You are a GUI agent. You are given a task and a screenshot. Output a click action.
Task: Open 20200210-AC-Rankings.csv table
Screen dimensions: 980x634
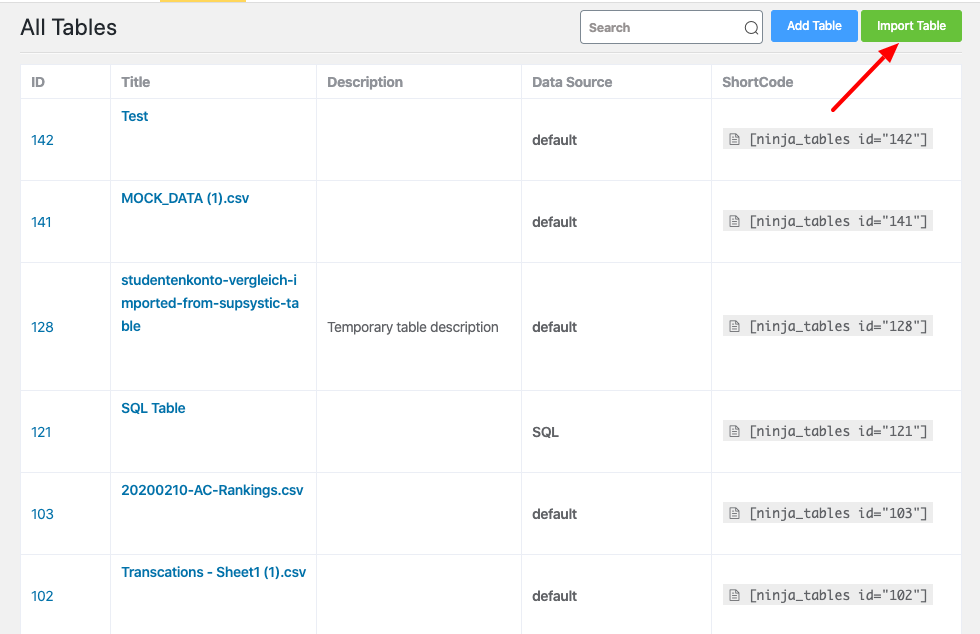click(x=212, y=490)
